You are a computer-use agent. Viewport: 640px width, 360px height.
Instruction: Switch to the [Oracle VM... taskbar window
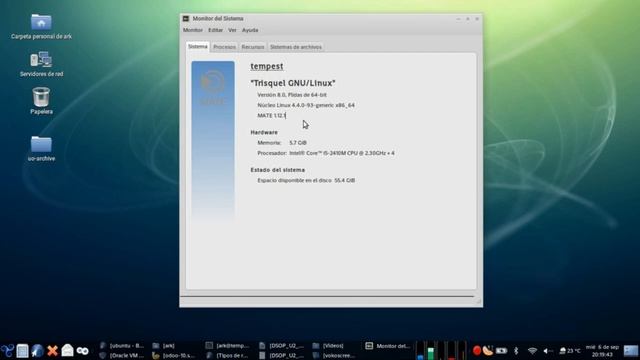122,356
